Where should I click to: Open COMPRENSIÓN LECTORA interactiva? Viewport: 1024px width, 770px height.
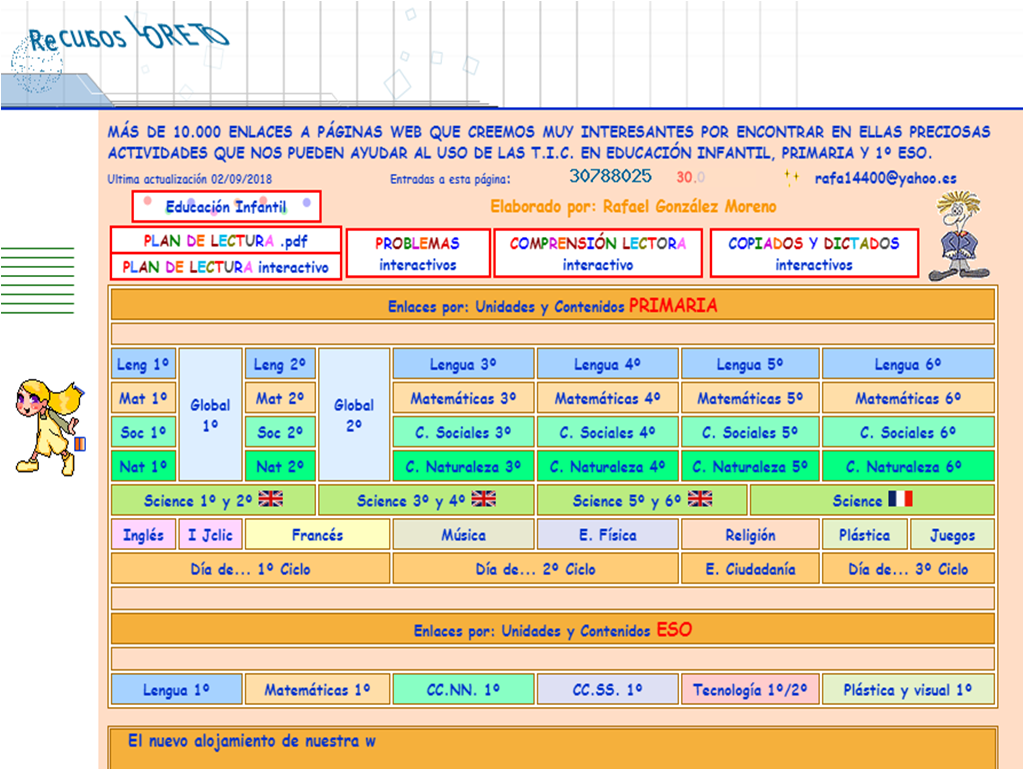(x=598, y=253)
